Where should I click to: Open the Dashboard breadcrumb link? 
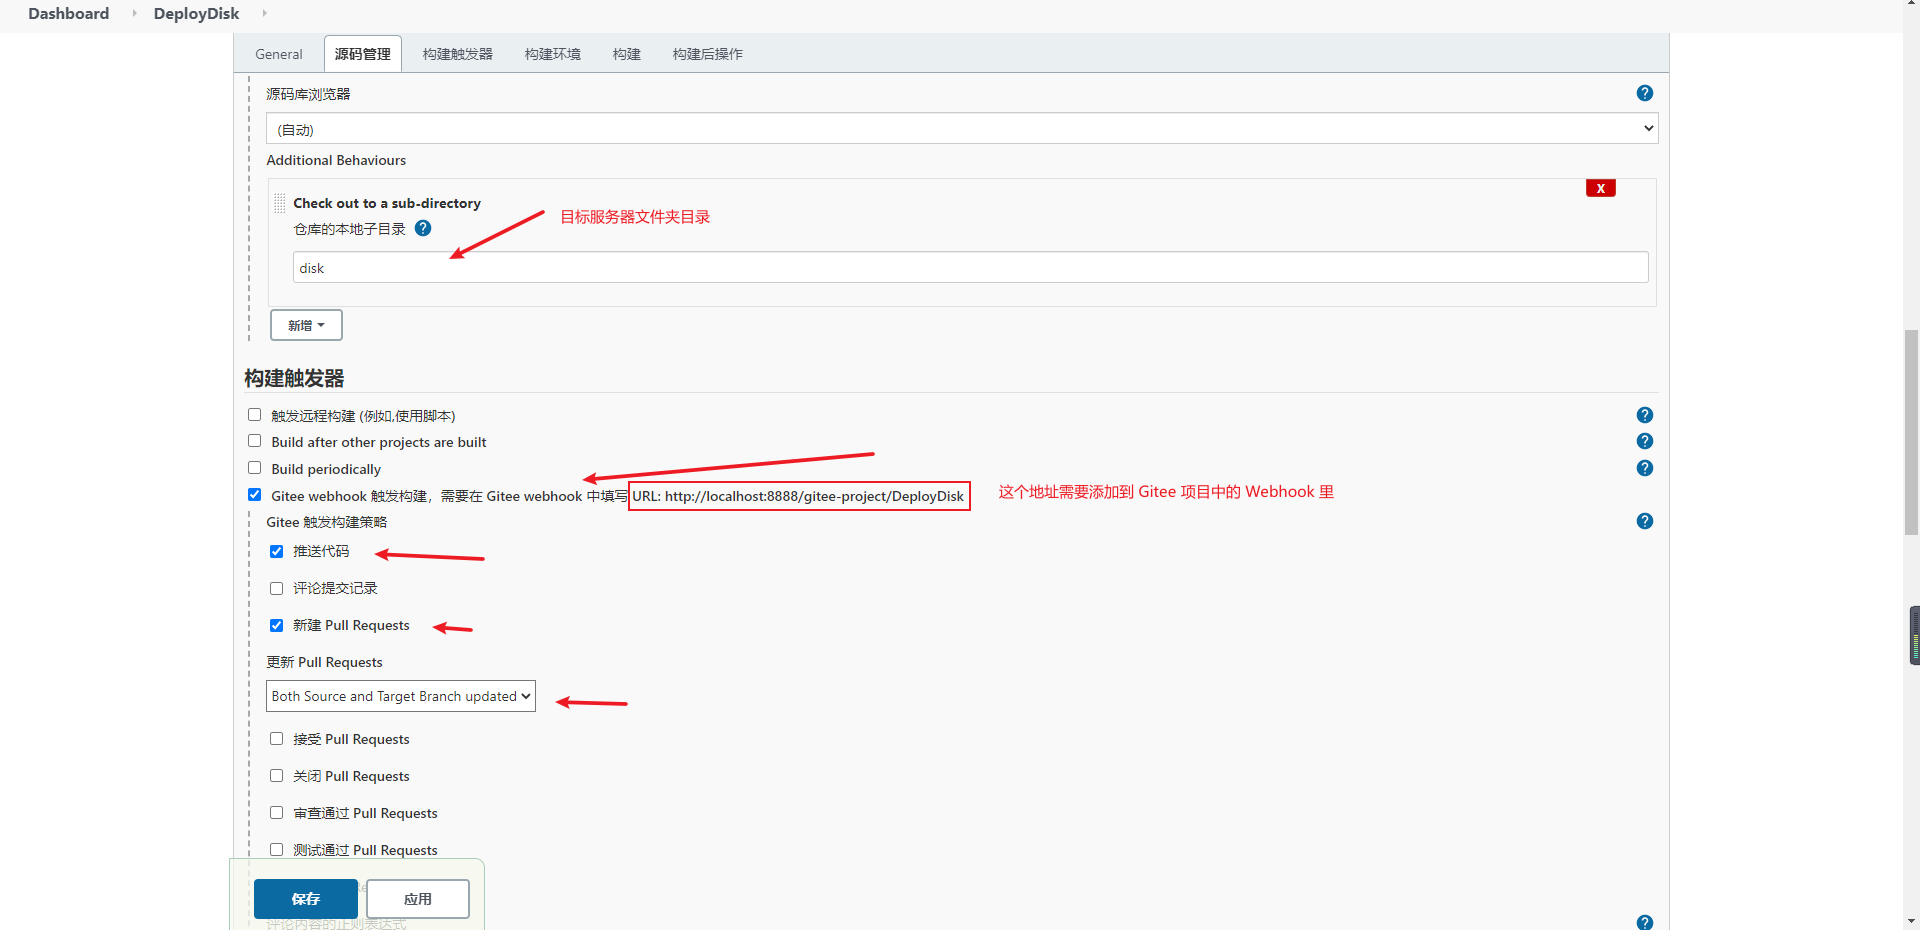pos(67,13)
